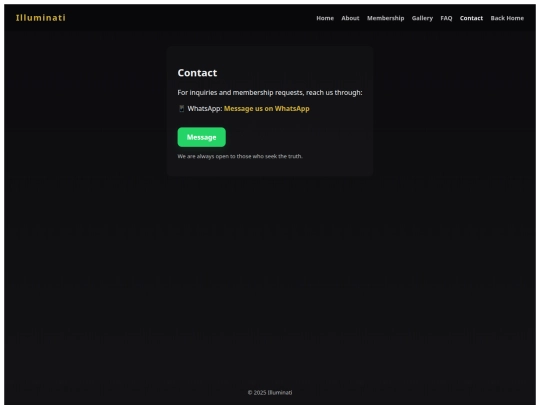The height and width of the screenshot is (405, 540).
Task: Open the FAQ nav link
Action: [x=446, y=18]
